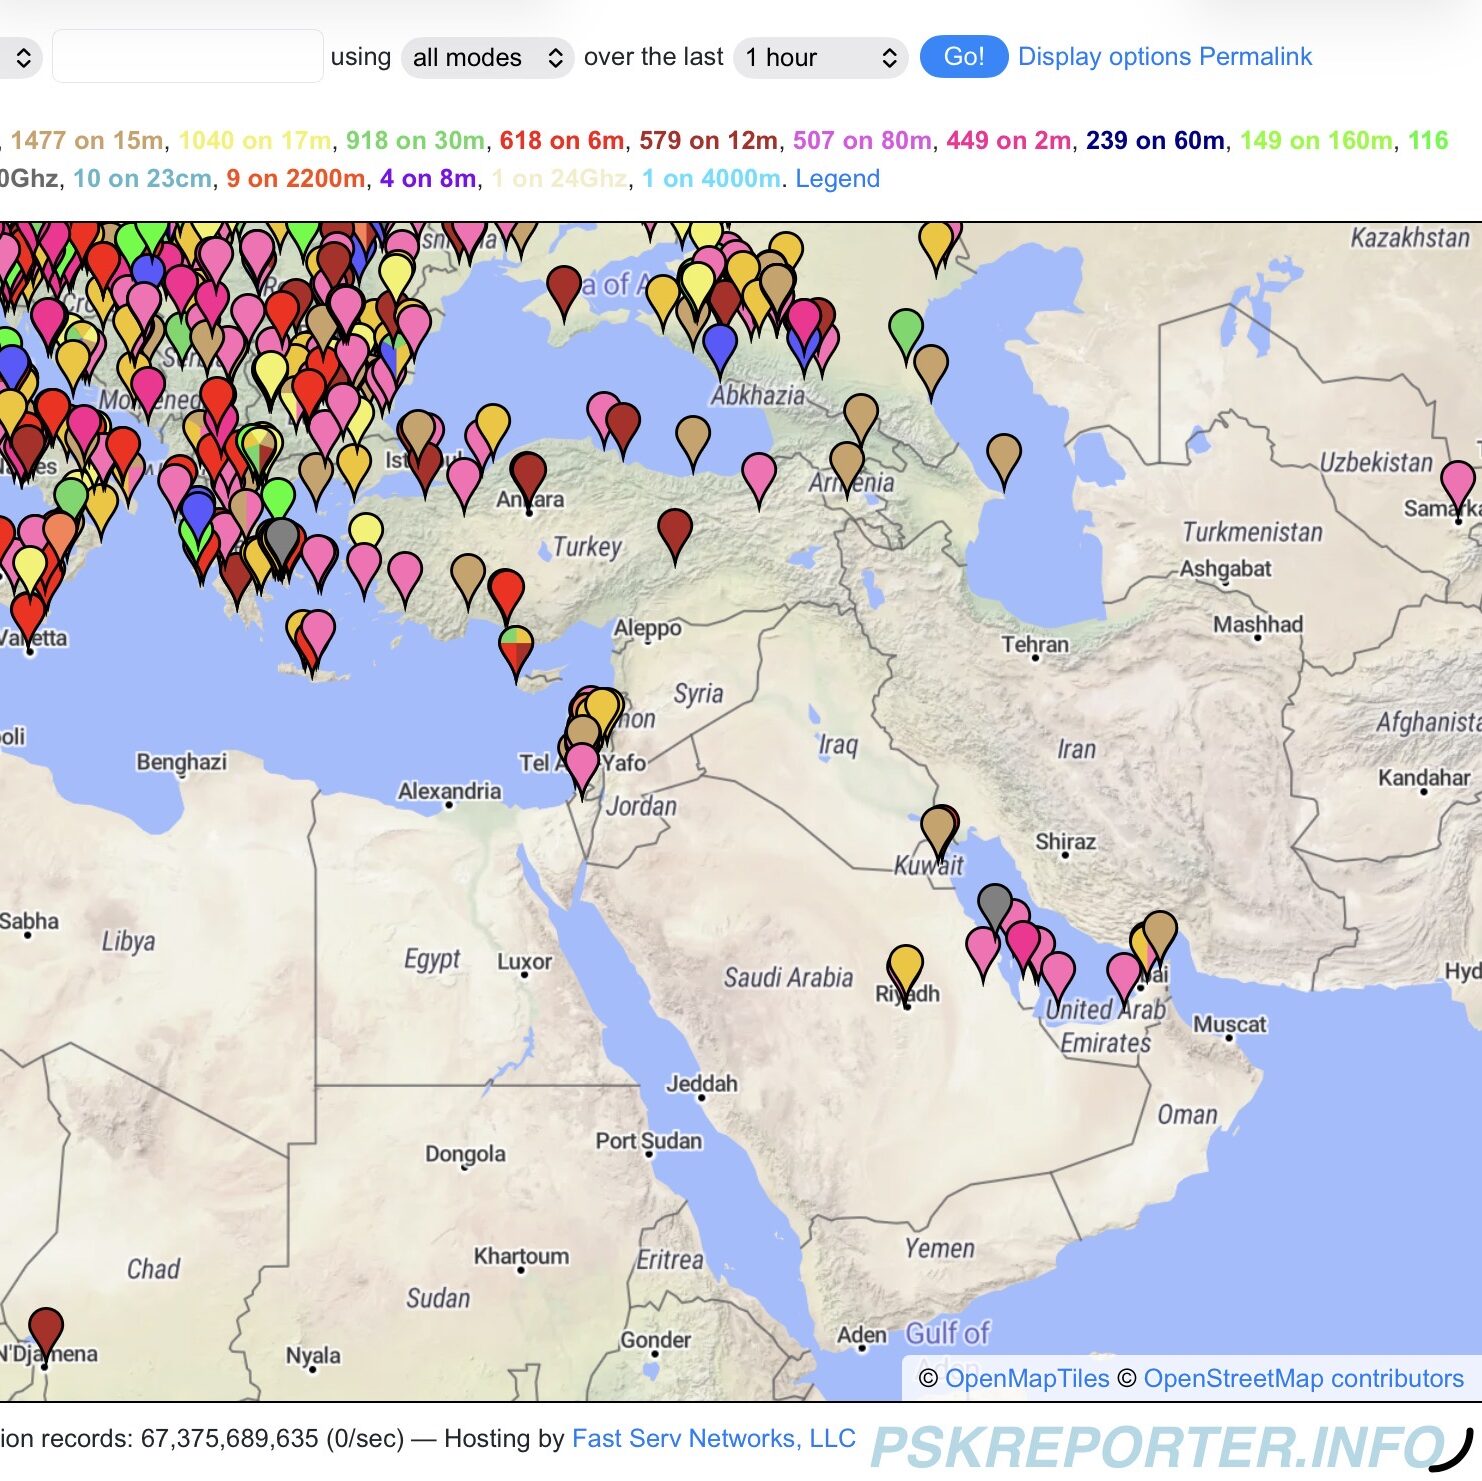Select the gray marker in the Persian Gulf
1482x1481 pixels.
[x=994, y=904]
